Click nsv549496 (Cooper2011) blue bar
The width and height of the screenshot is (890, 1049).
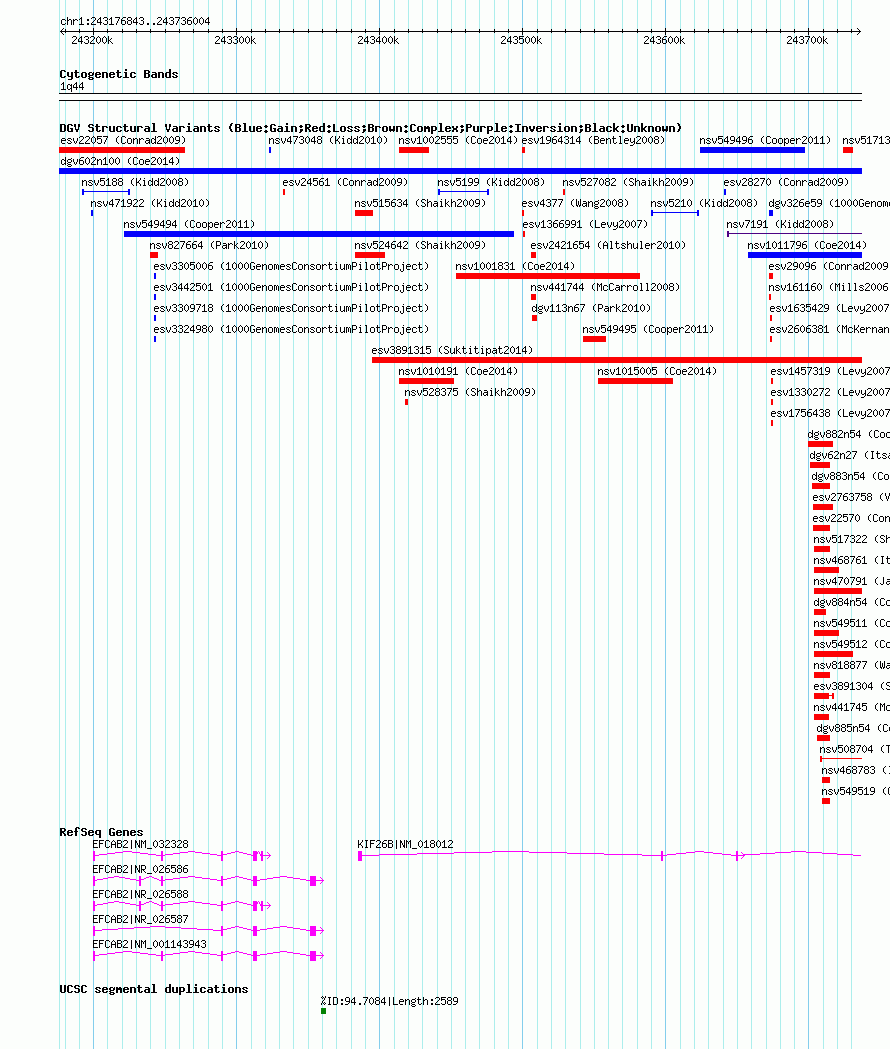(752, 150)
